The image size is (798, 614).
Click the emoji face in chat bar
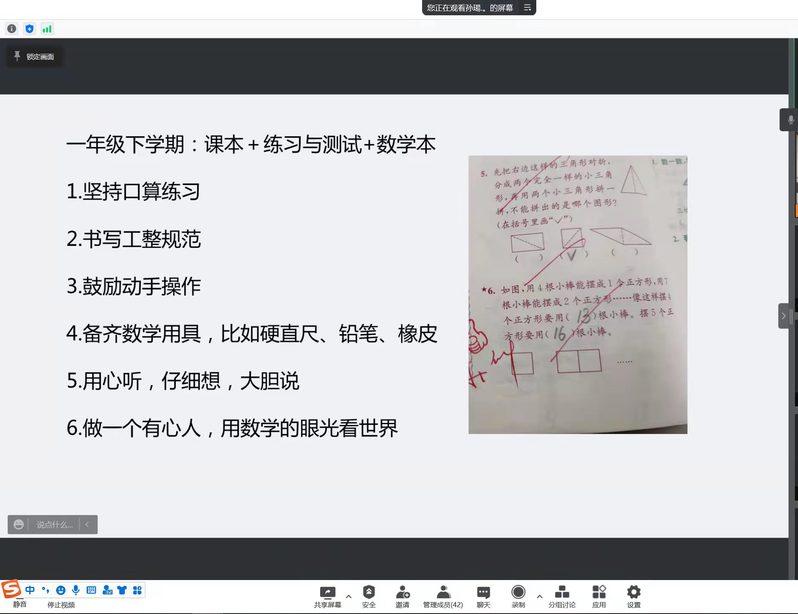[19, 524]
